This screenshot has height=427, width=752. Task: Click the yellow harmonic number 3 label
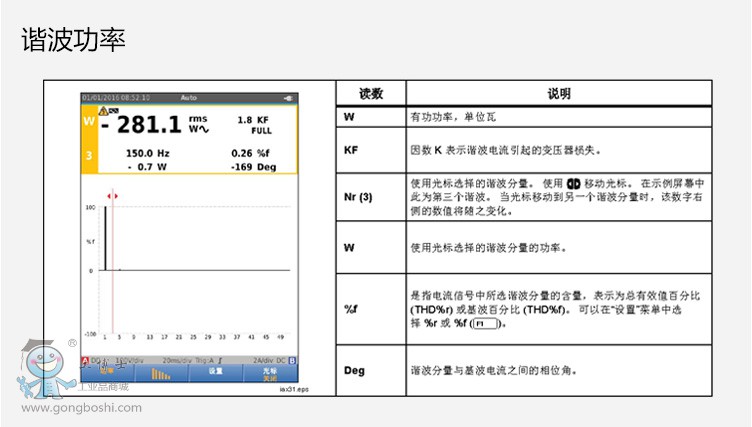coord(88,155)
